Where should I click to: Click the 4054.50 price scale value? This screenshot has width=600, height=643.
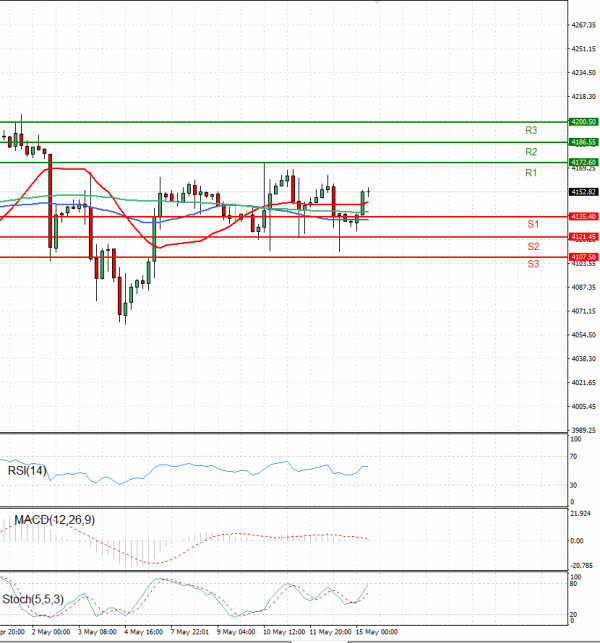pos(584,335)
